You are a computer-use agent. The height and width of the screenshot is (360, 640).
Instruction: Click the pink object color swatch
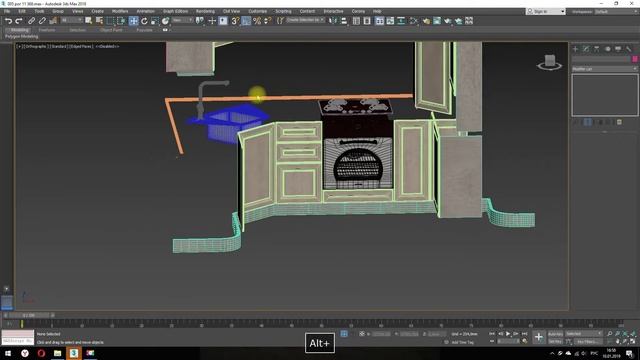(x=635, y=59)
